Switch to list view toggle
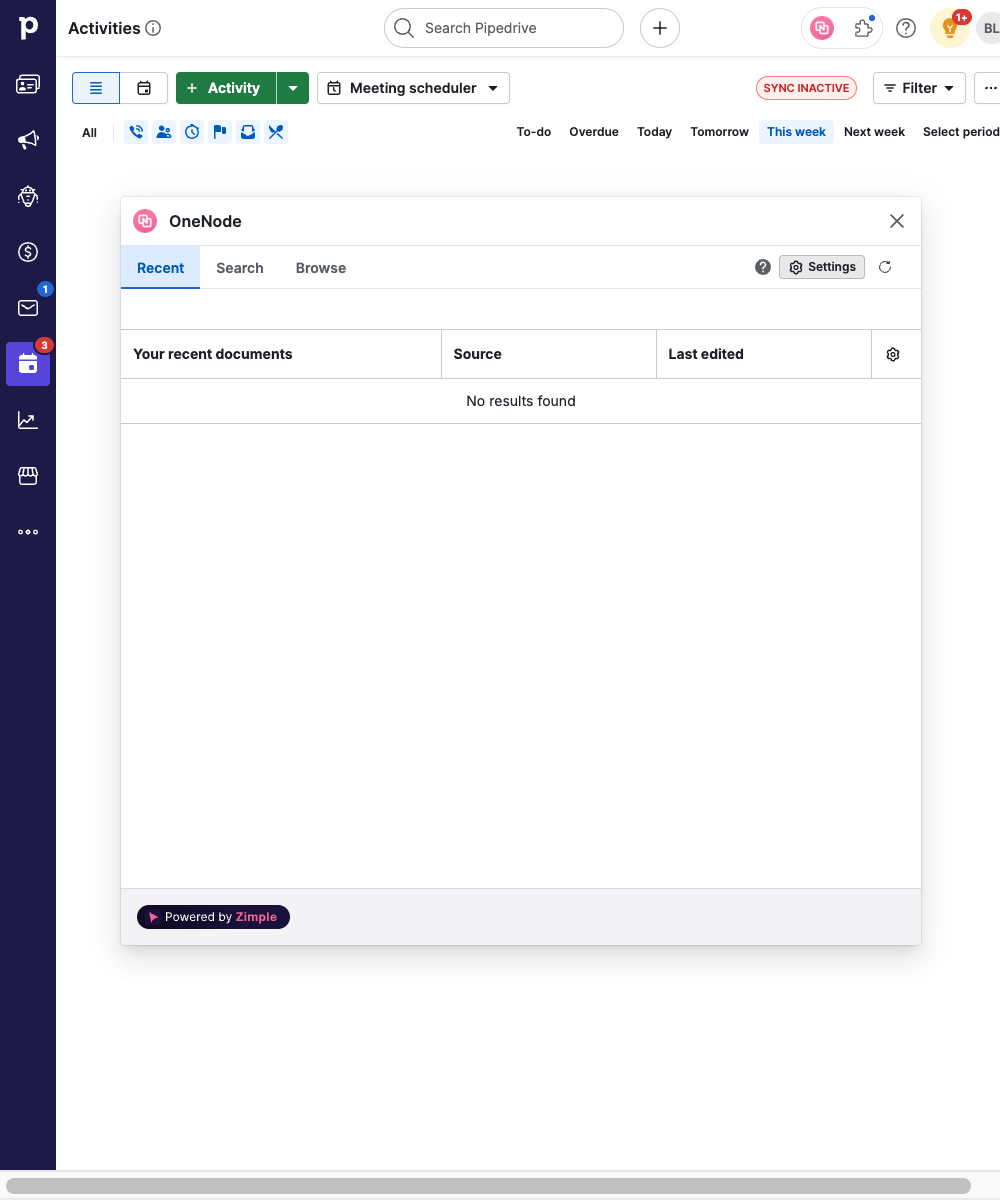Image resolution: width=1000 pixels, height=1200 pixels. click(96, 88)
